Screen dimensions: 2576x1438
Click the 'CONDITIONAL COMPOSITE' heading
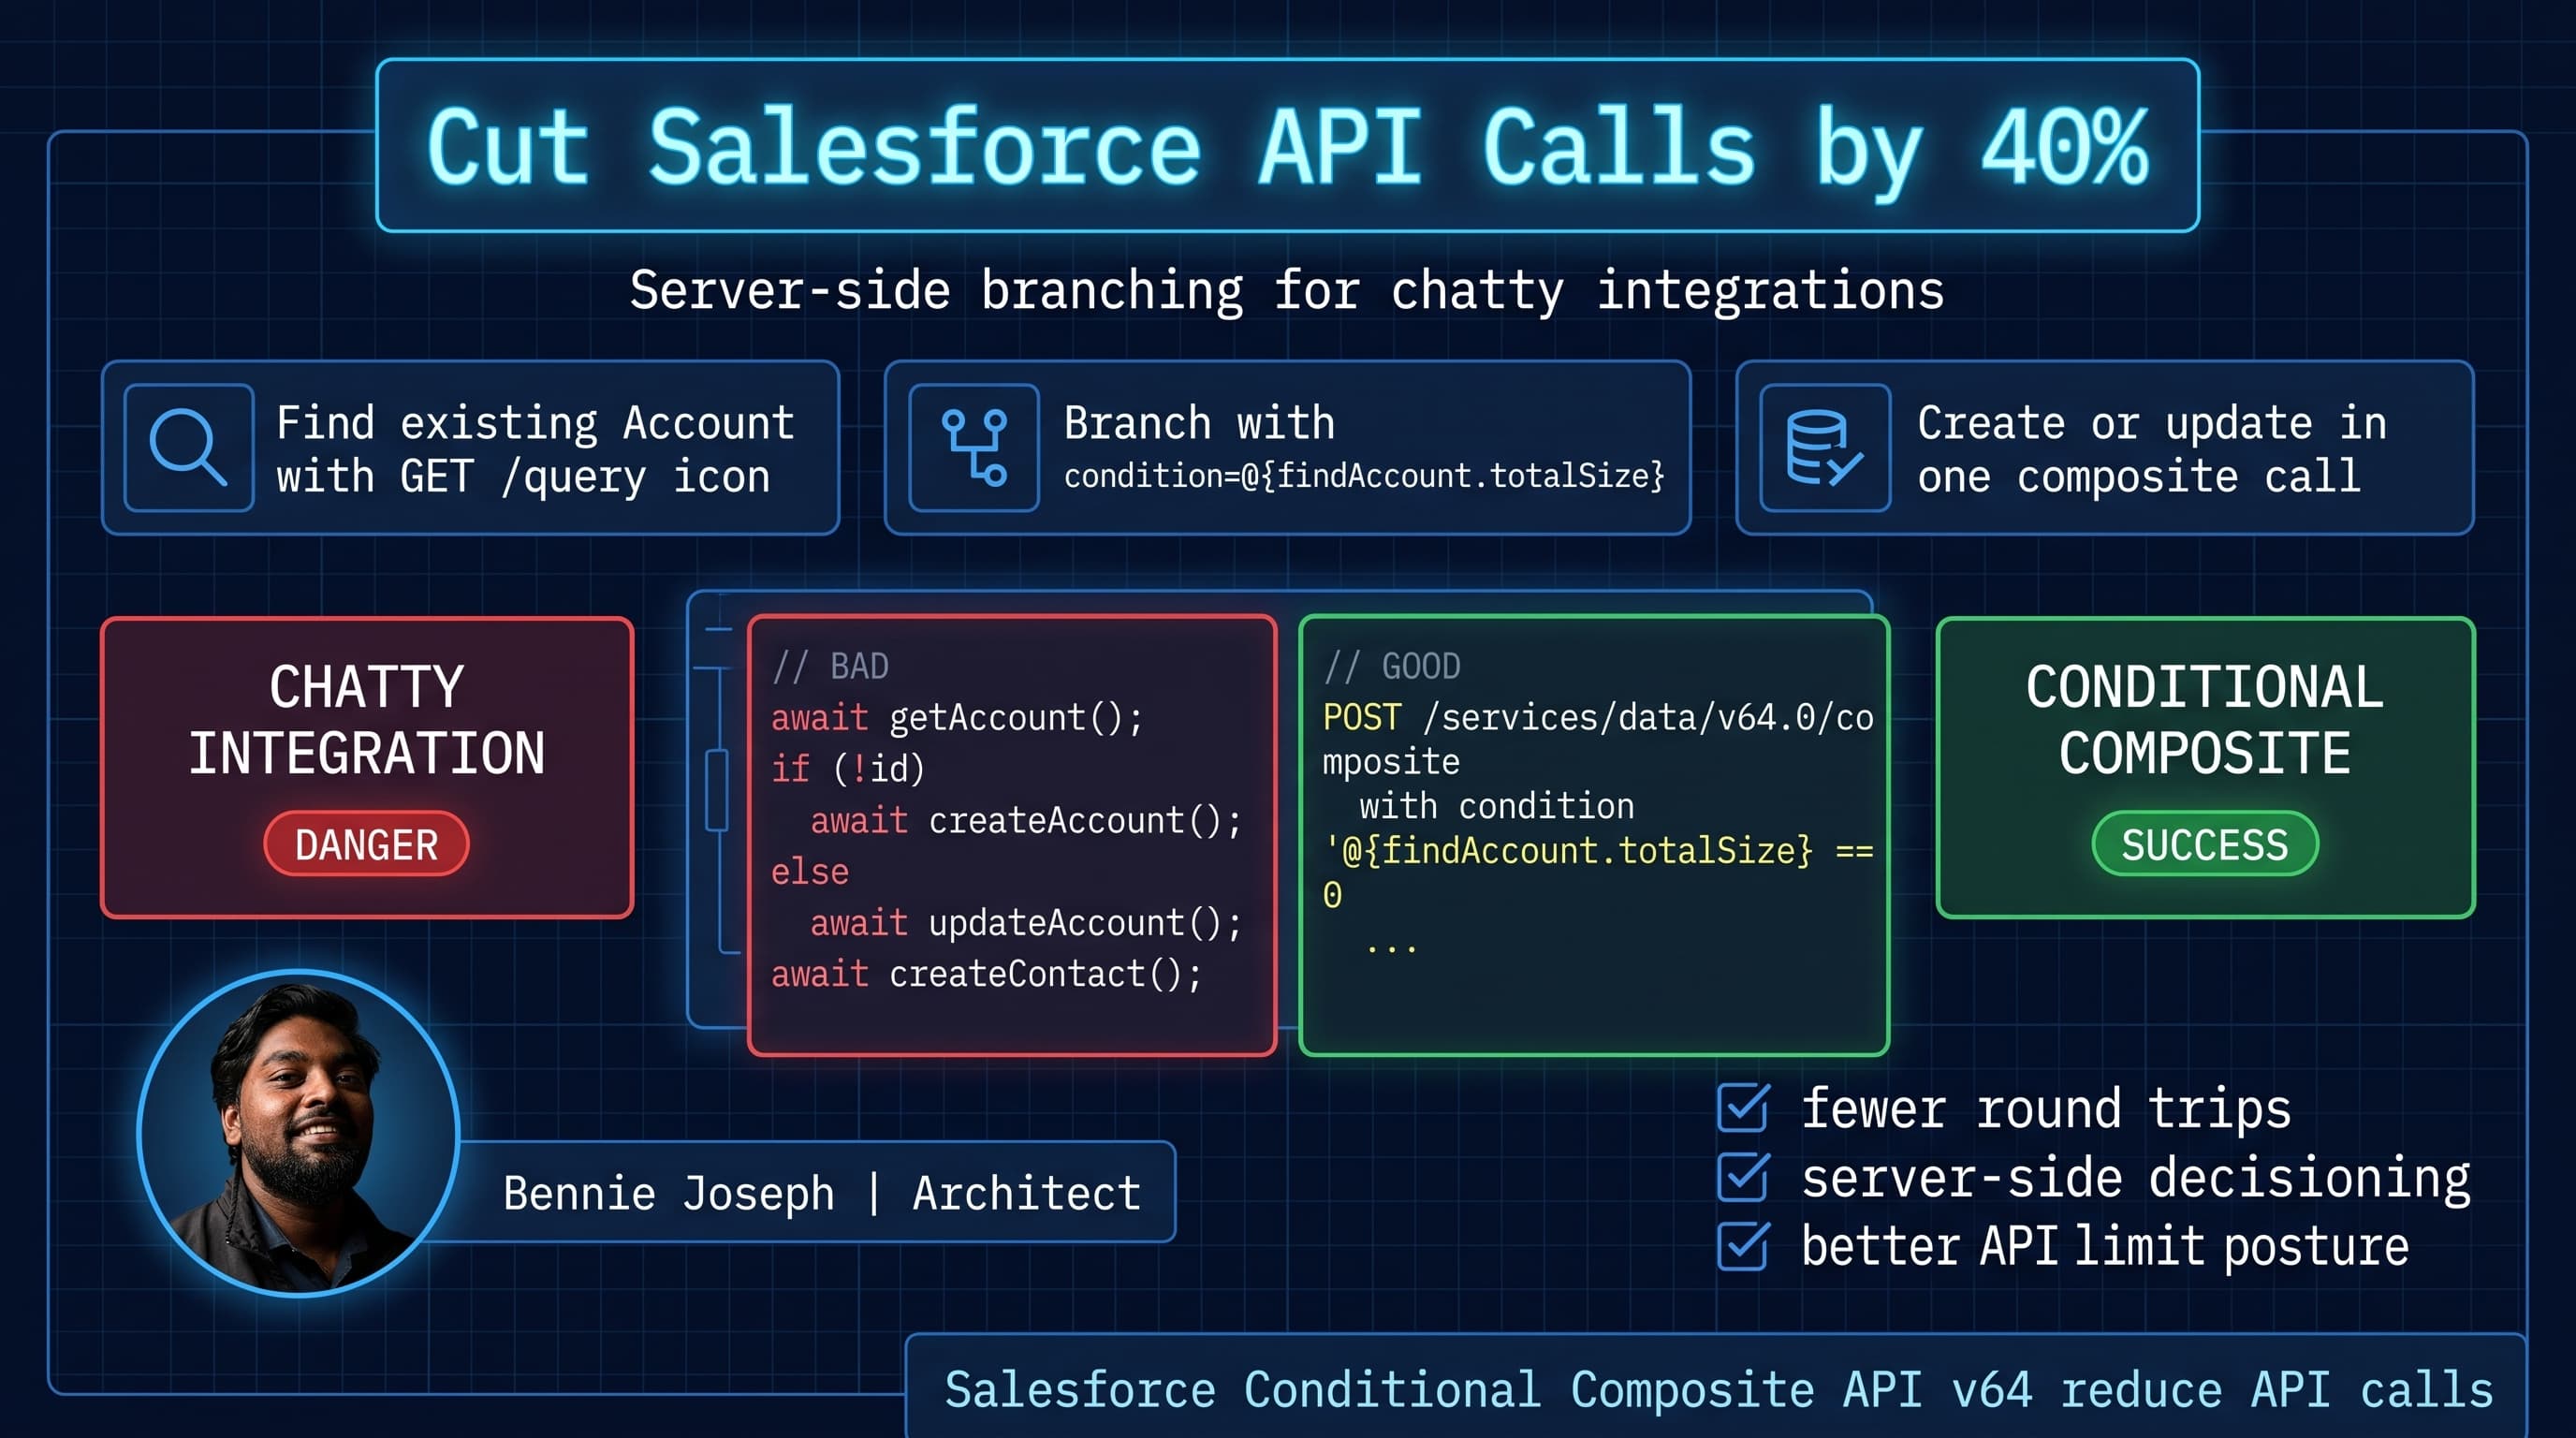point(2205,720)
